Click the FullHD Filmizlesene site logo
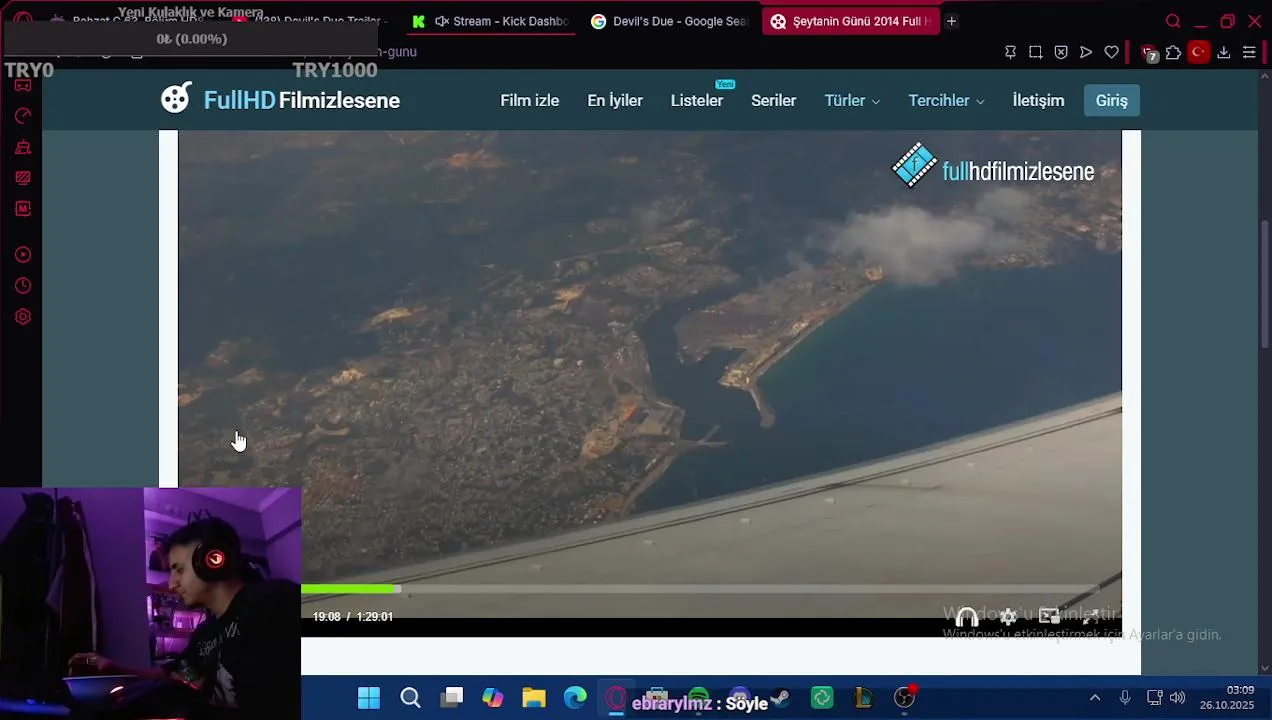The image size is (1272, 720). [x=280, y=99]
